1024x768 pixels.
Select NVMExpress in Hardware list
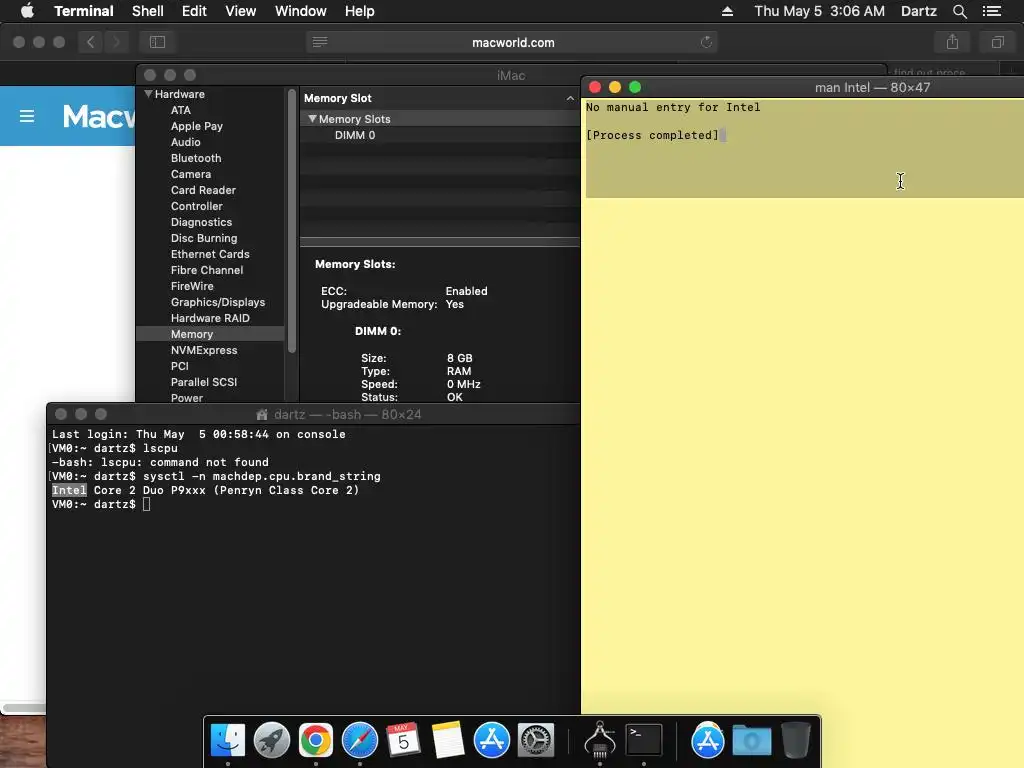pyautogui.click(x=204, y=350)
